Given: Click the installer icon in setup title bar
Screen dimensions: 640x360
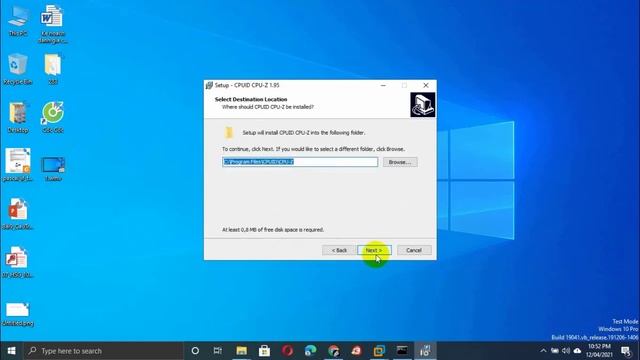Looking at the screenshot, I should click(209, 85).
